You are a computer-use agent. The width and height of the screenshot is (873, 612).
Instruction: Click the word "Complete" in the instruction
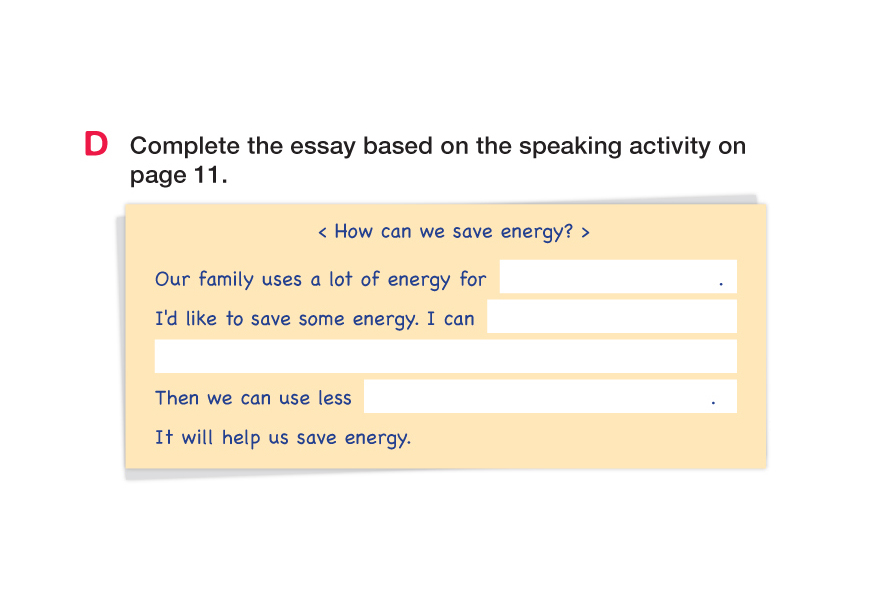click(185, 146)
